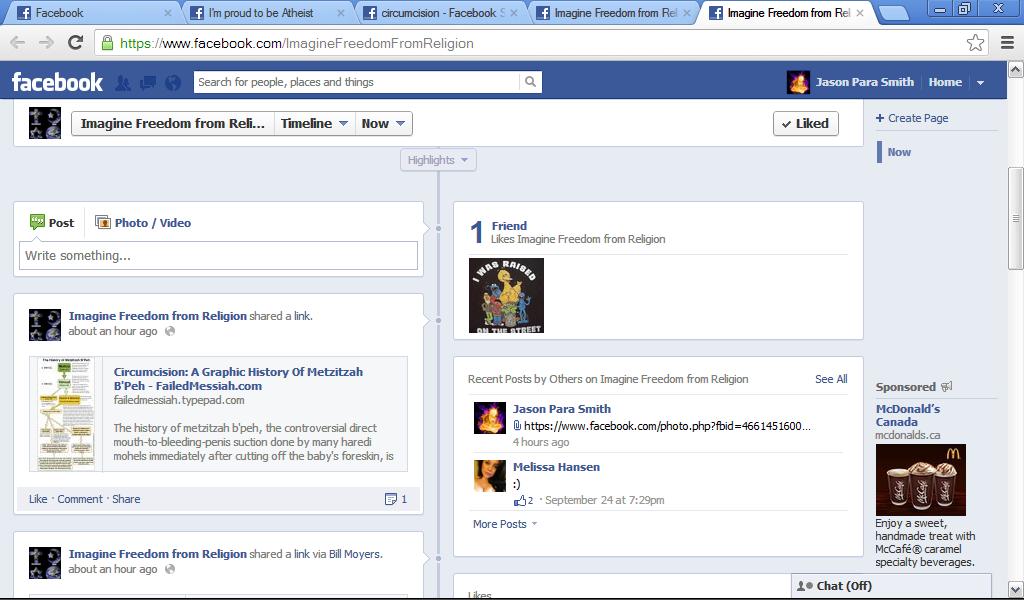The height and width of the screenshot is (600, 1024).
Task: Click the Imagine Freedom from Reli... page button
Action: click(172, 123)
